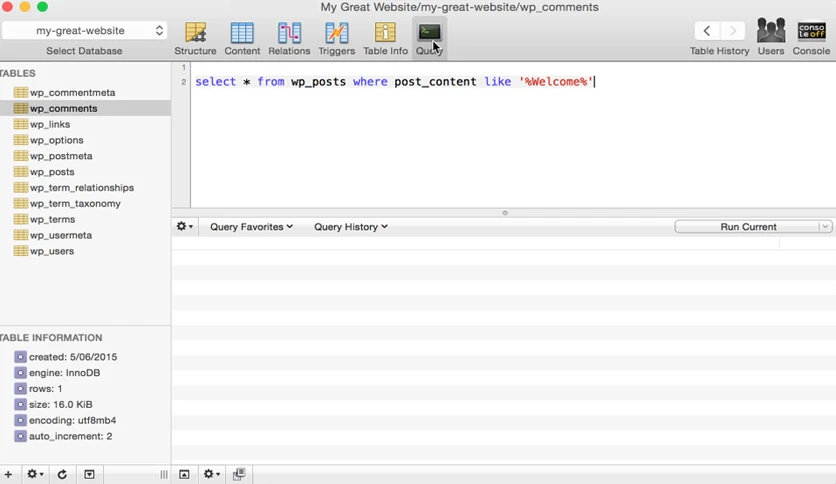The height and width of the screenshot is (484, 836).
Task: Click into the SQL query editor text
Action: pos(395,82)
